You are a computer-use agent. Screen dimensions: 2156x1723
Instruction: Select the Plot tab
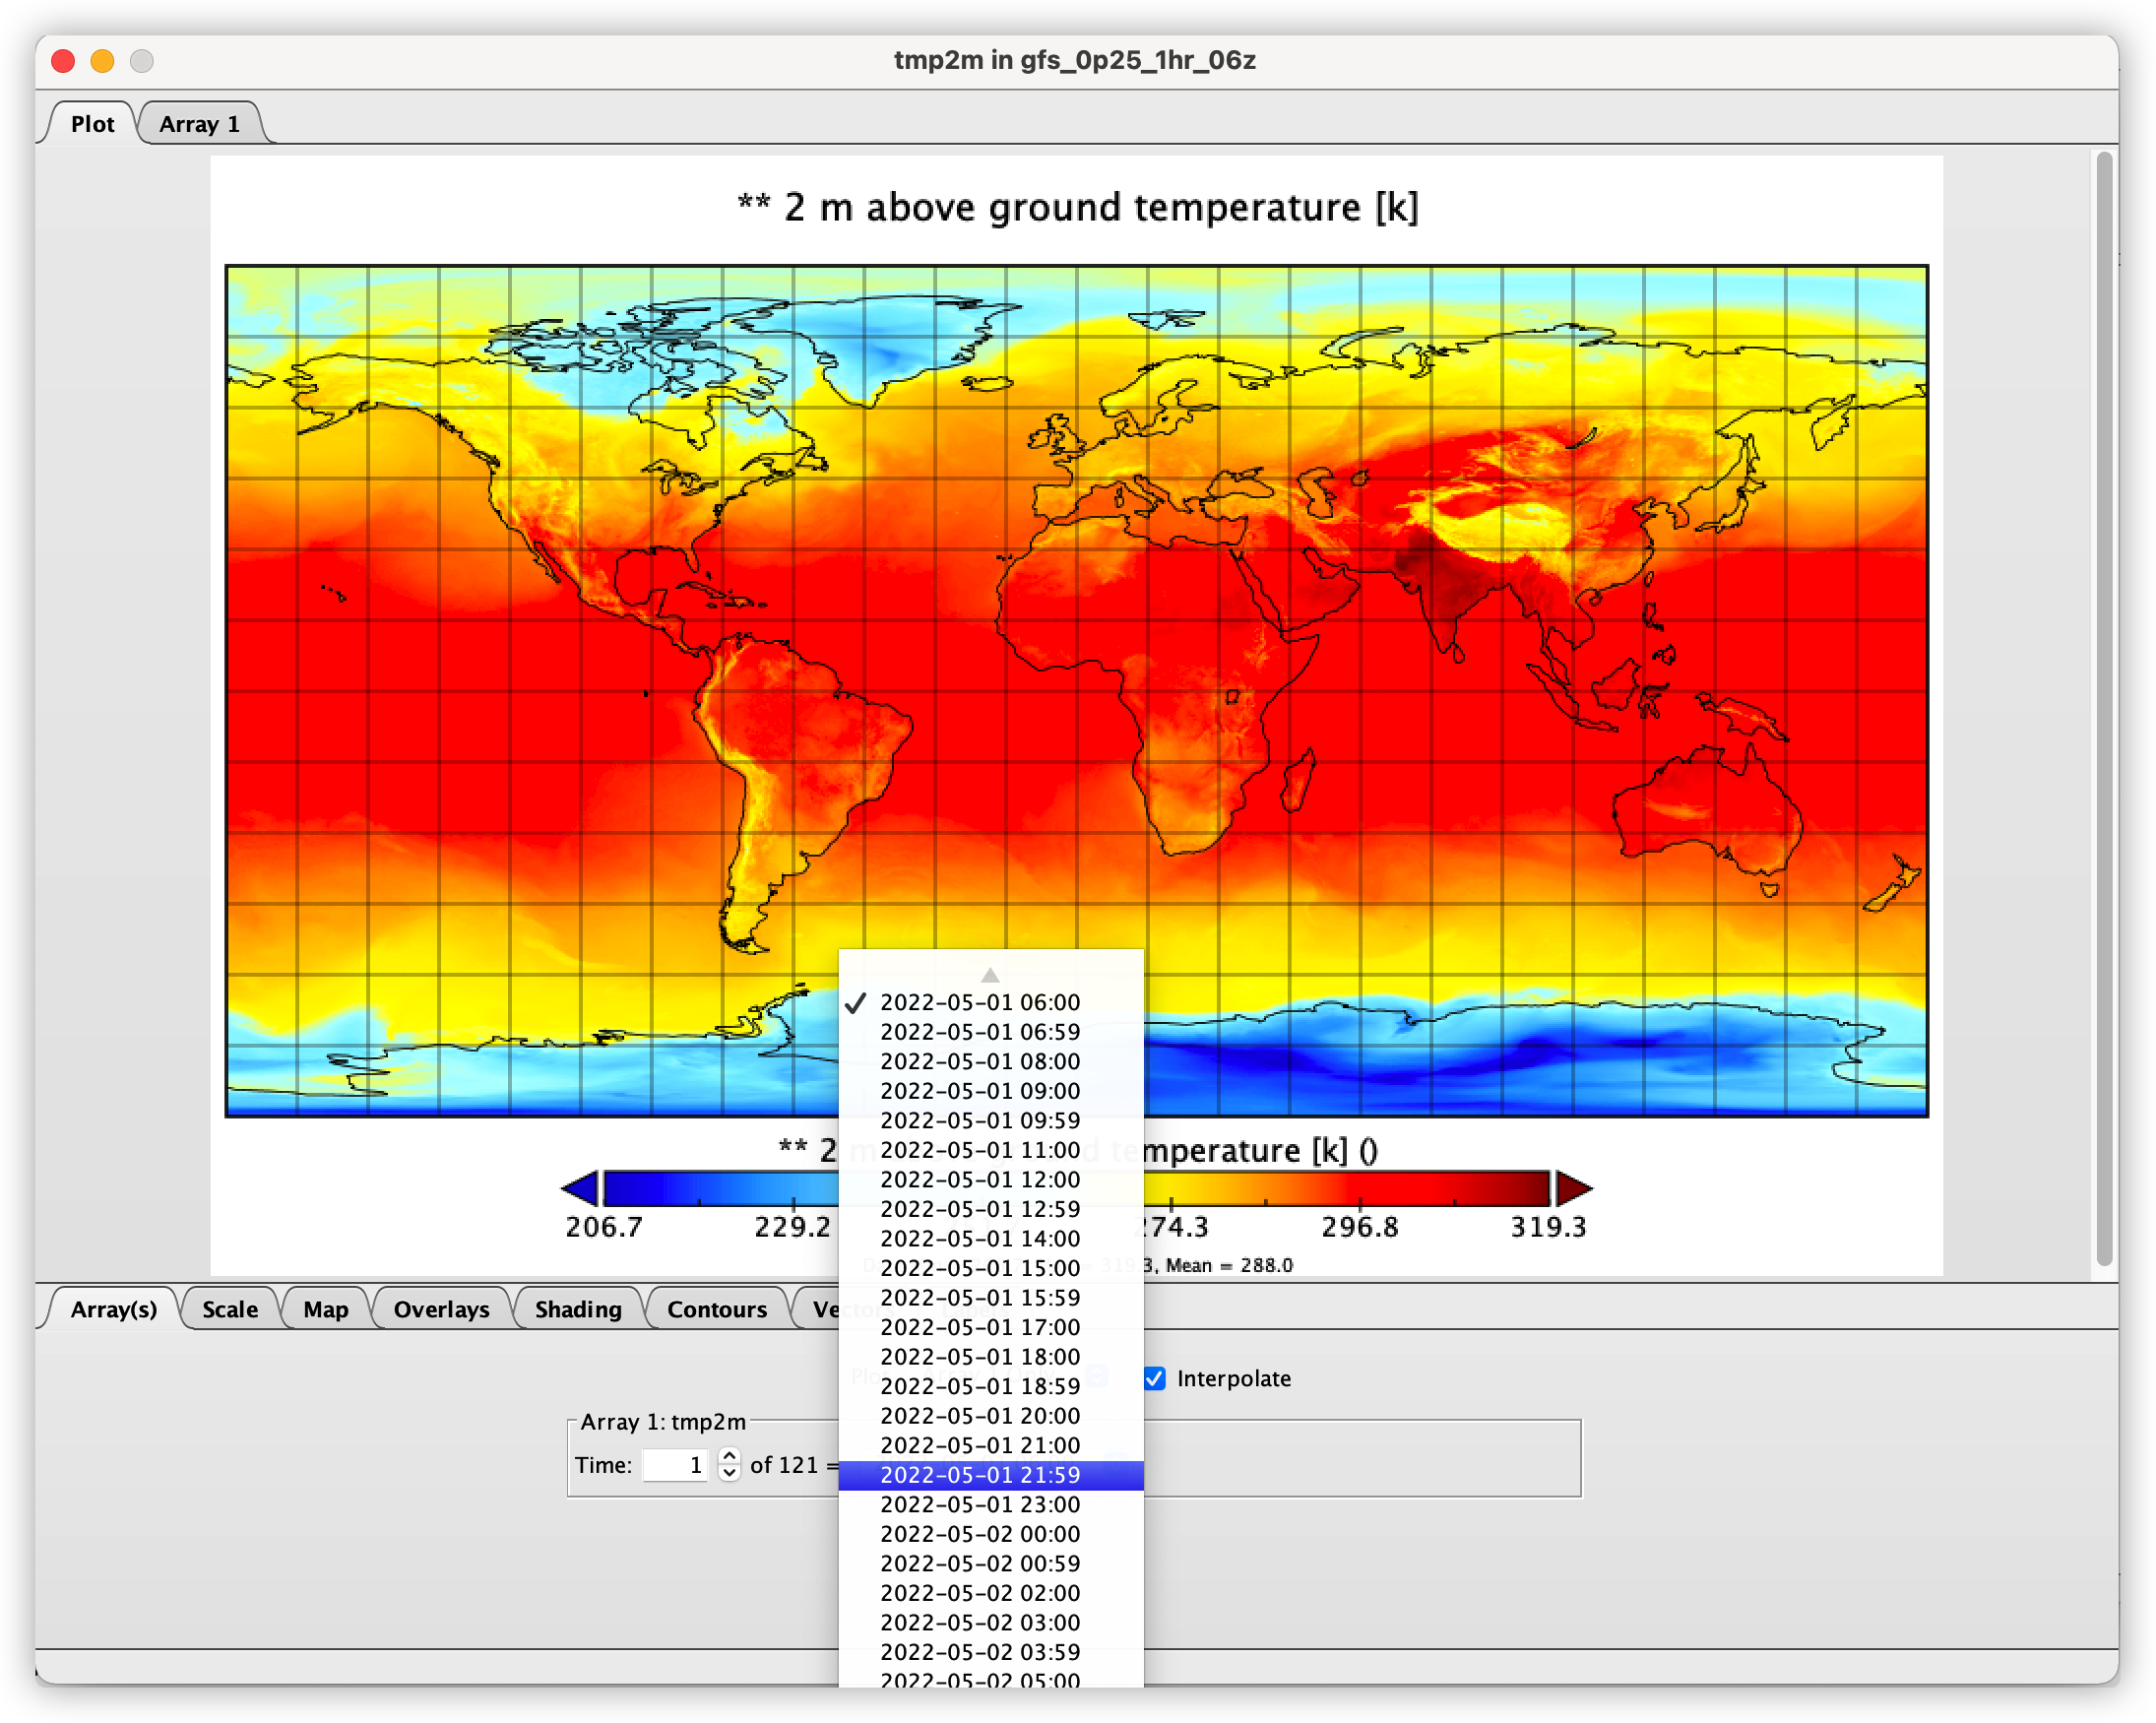[x=92, y=124]
